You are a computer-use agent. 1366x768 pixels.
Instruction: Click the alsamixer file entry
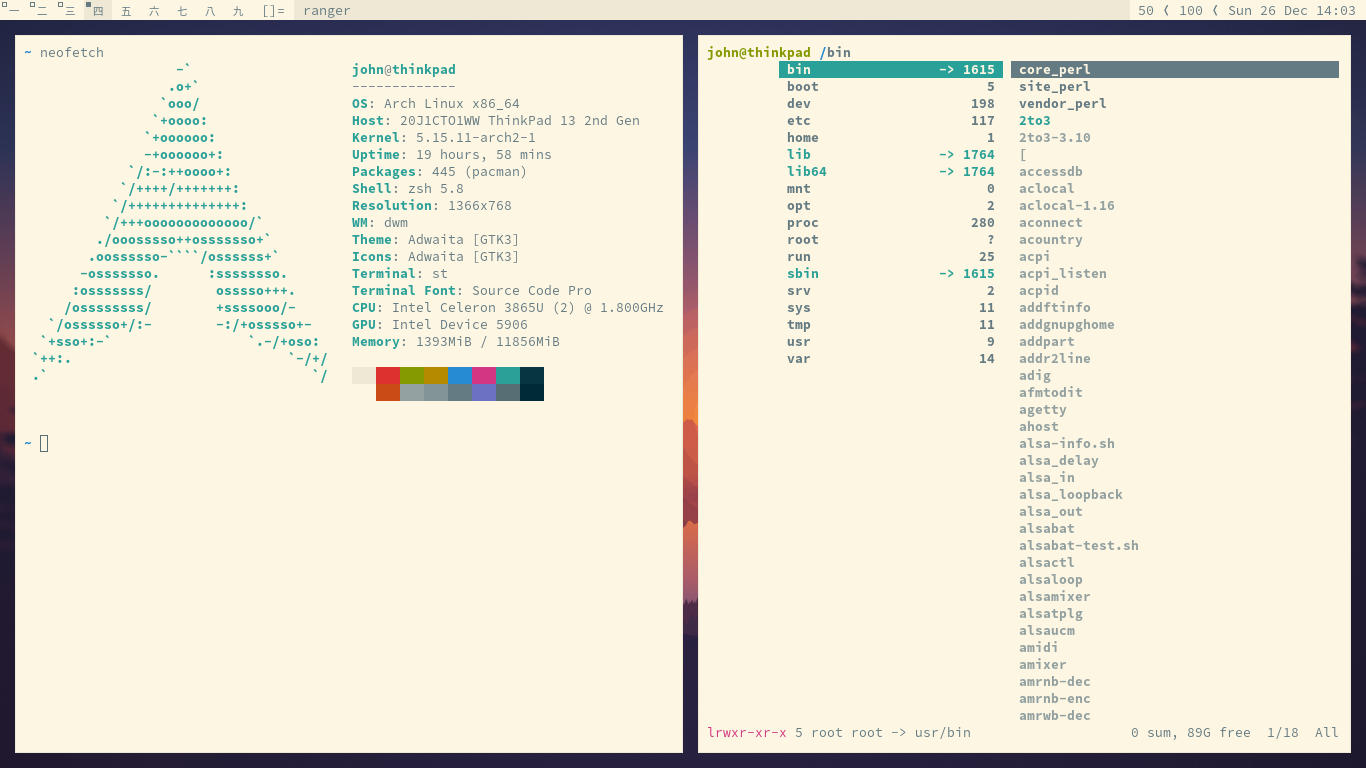[x=1055, y=596]
